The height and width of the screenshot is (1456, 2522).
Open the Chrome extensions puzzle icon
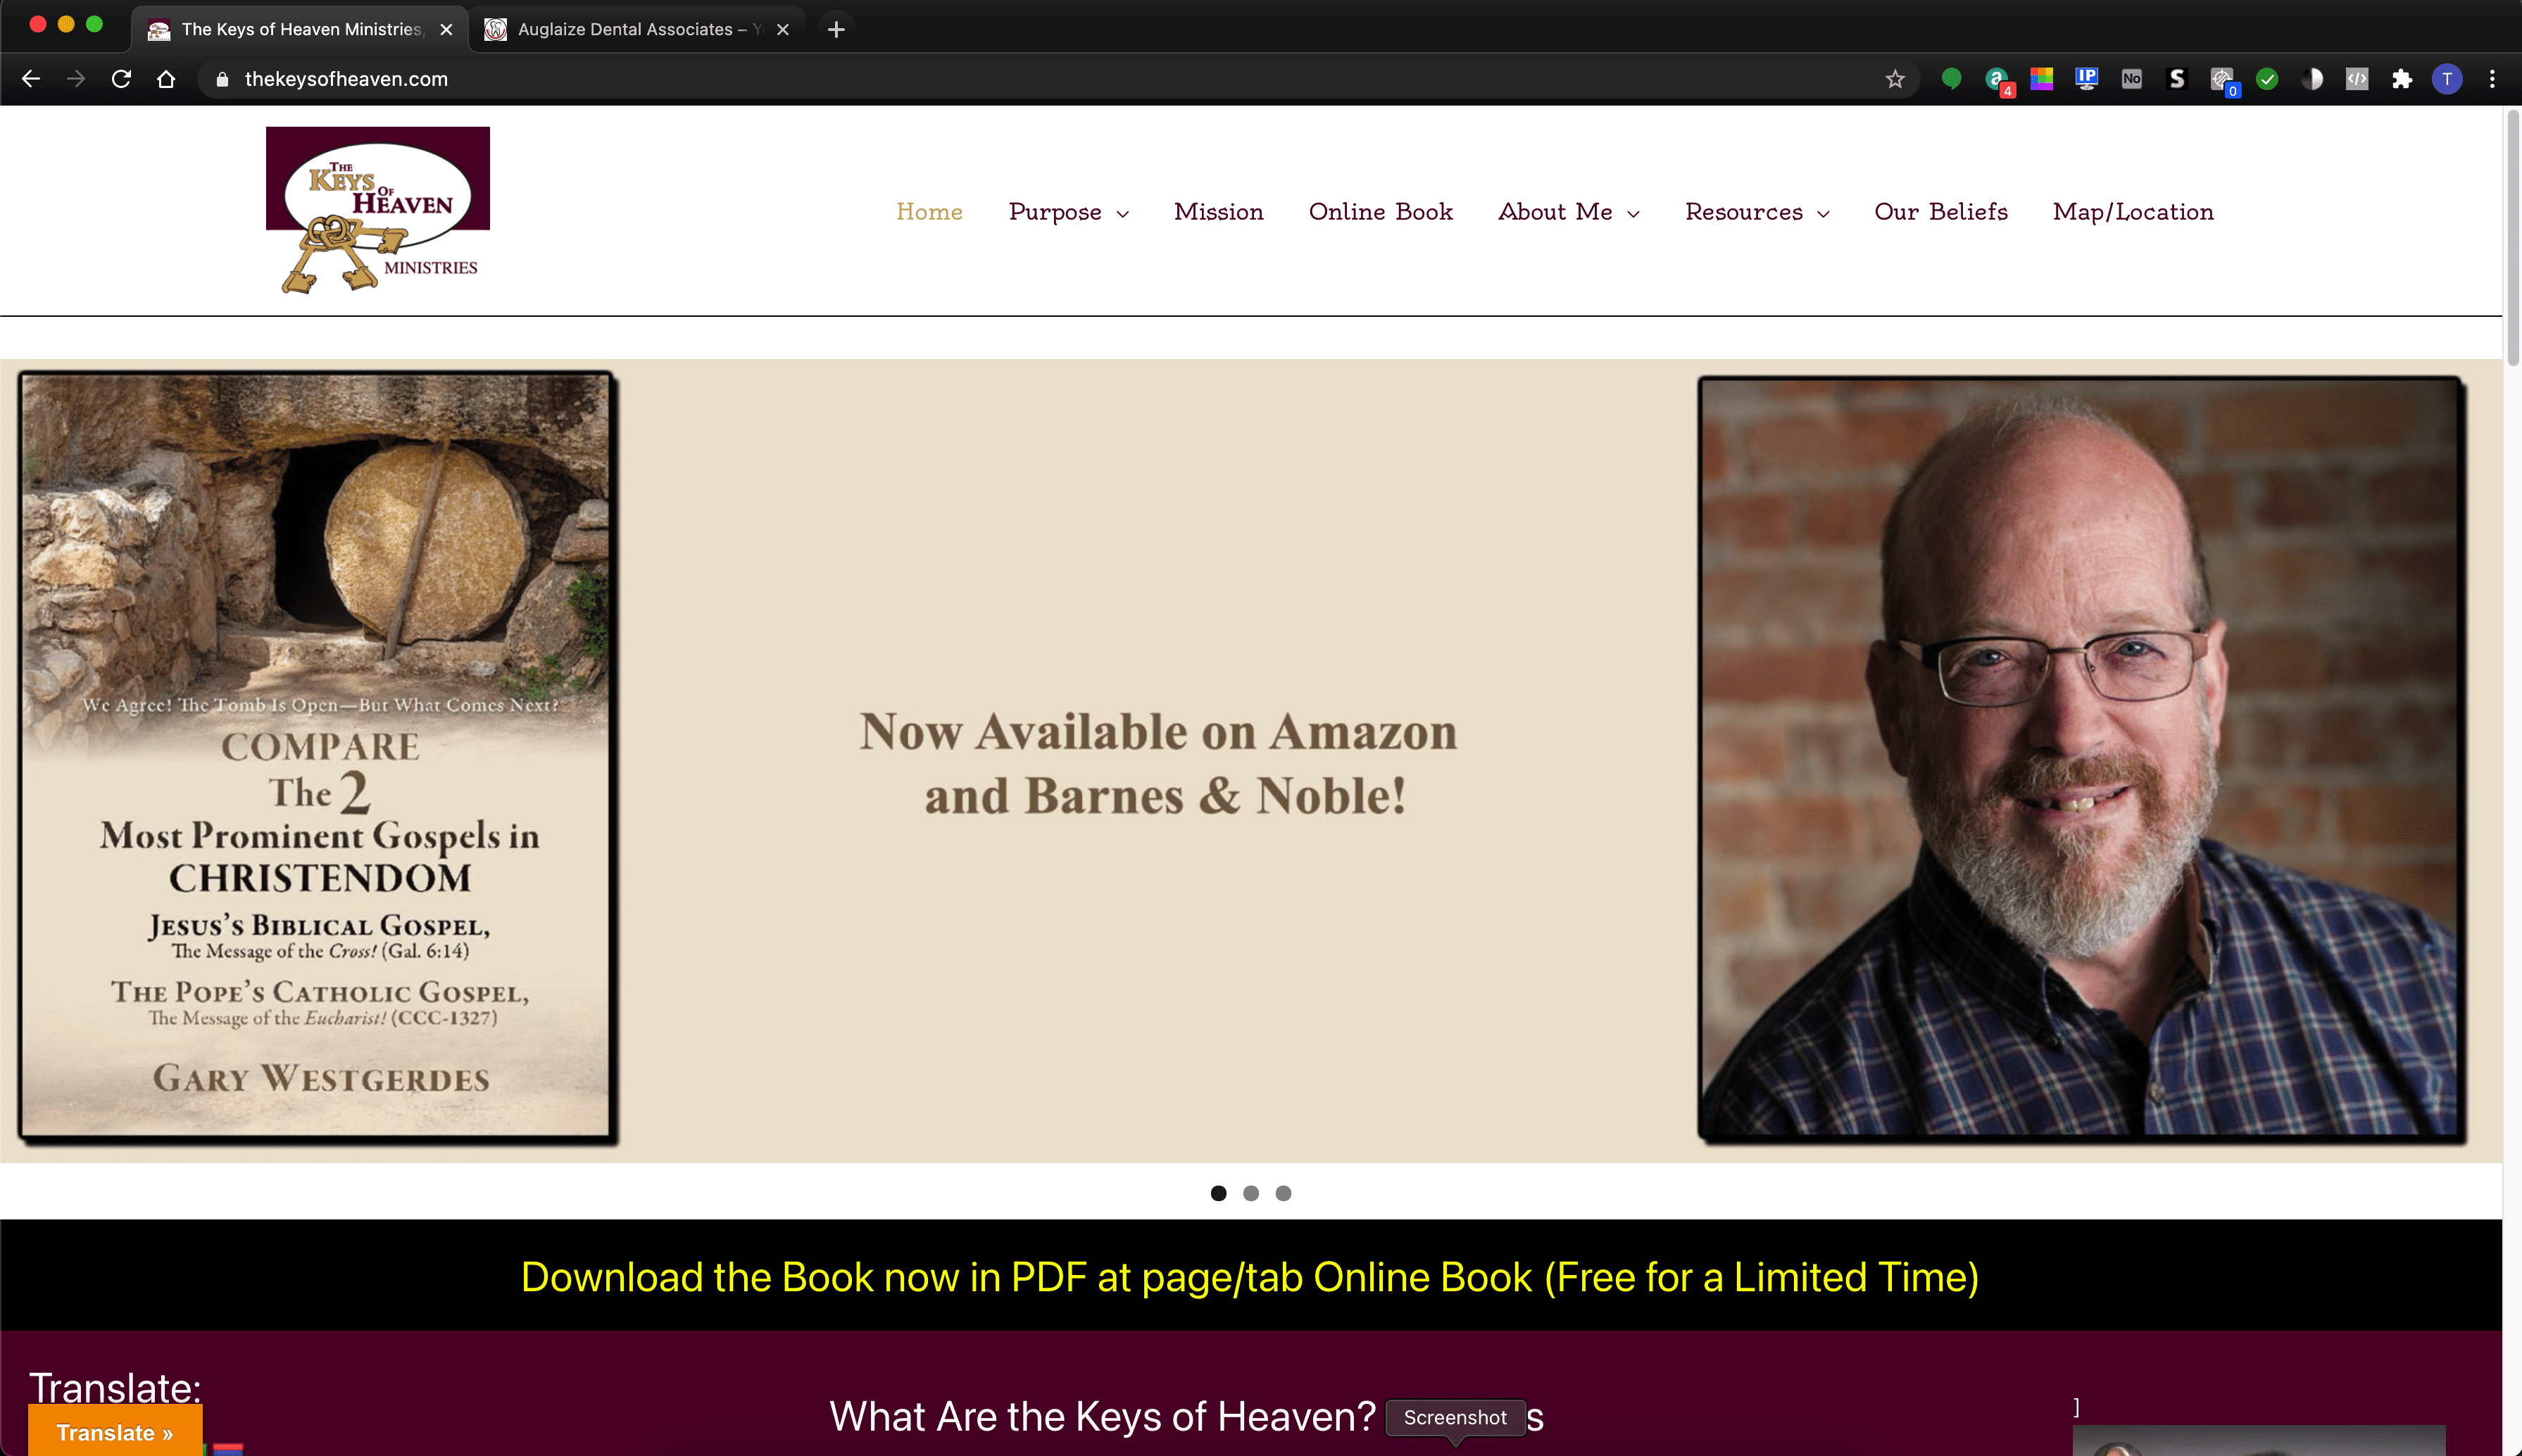coord(2402,79)
